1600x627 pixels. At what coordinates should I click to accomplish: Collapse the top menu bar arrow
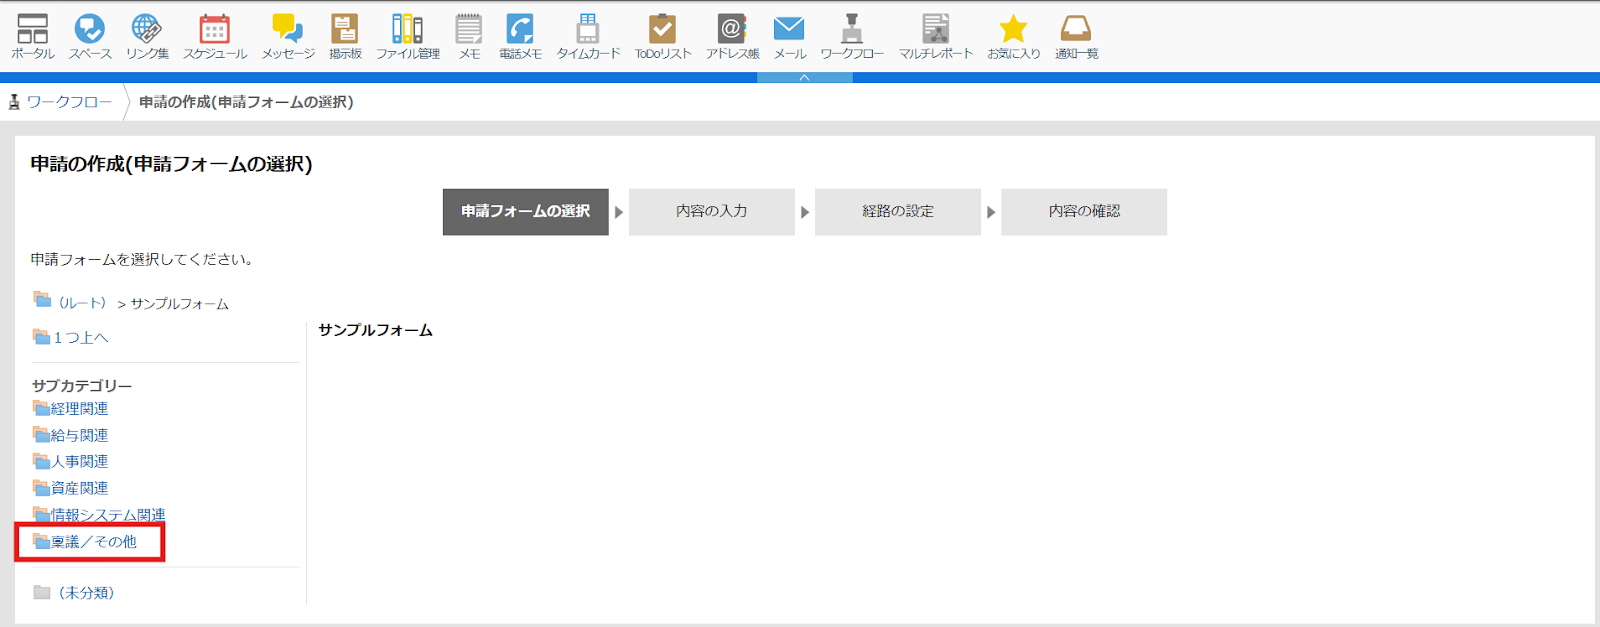804,77
